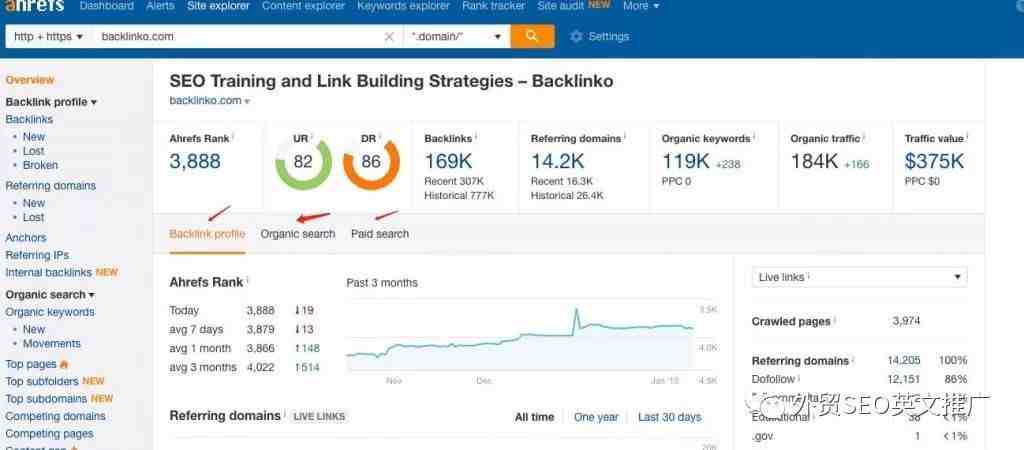Open Dashboard in the top navigation

pos(106,6)
